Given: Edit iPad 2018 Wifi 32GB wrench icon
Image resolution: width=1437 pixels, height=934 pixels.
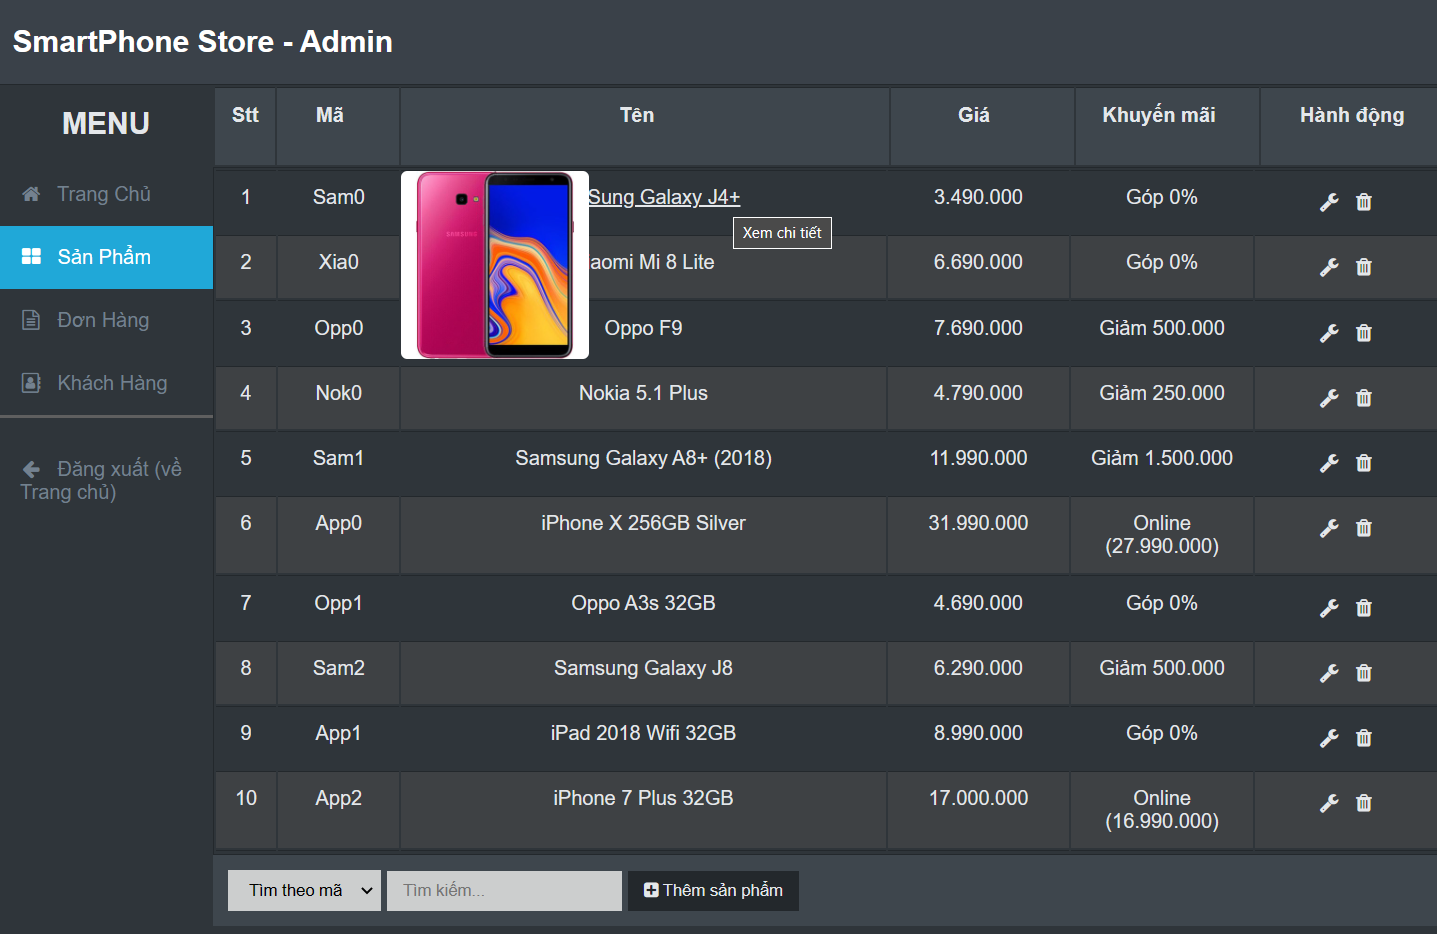Looking at the screenshot, I should coord(1329,738).
